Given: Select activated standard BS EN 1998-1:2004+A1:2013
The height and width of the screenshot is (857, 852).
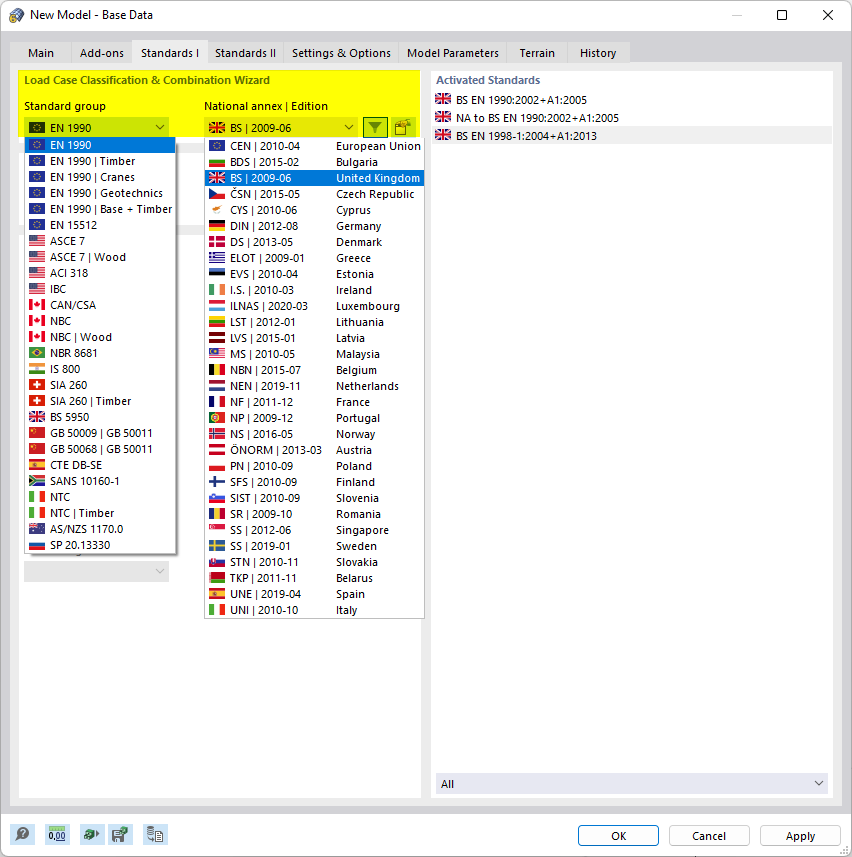Looking at the screenshot, I should click(x=632, y=136).
